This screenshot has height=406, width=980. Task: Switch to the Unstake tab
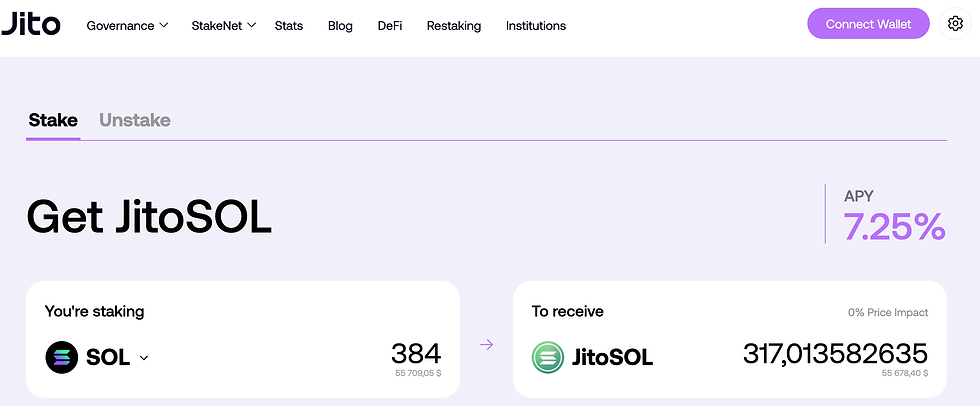pyautogui.click(x=134, y=120)
